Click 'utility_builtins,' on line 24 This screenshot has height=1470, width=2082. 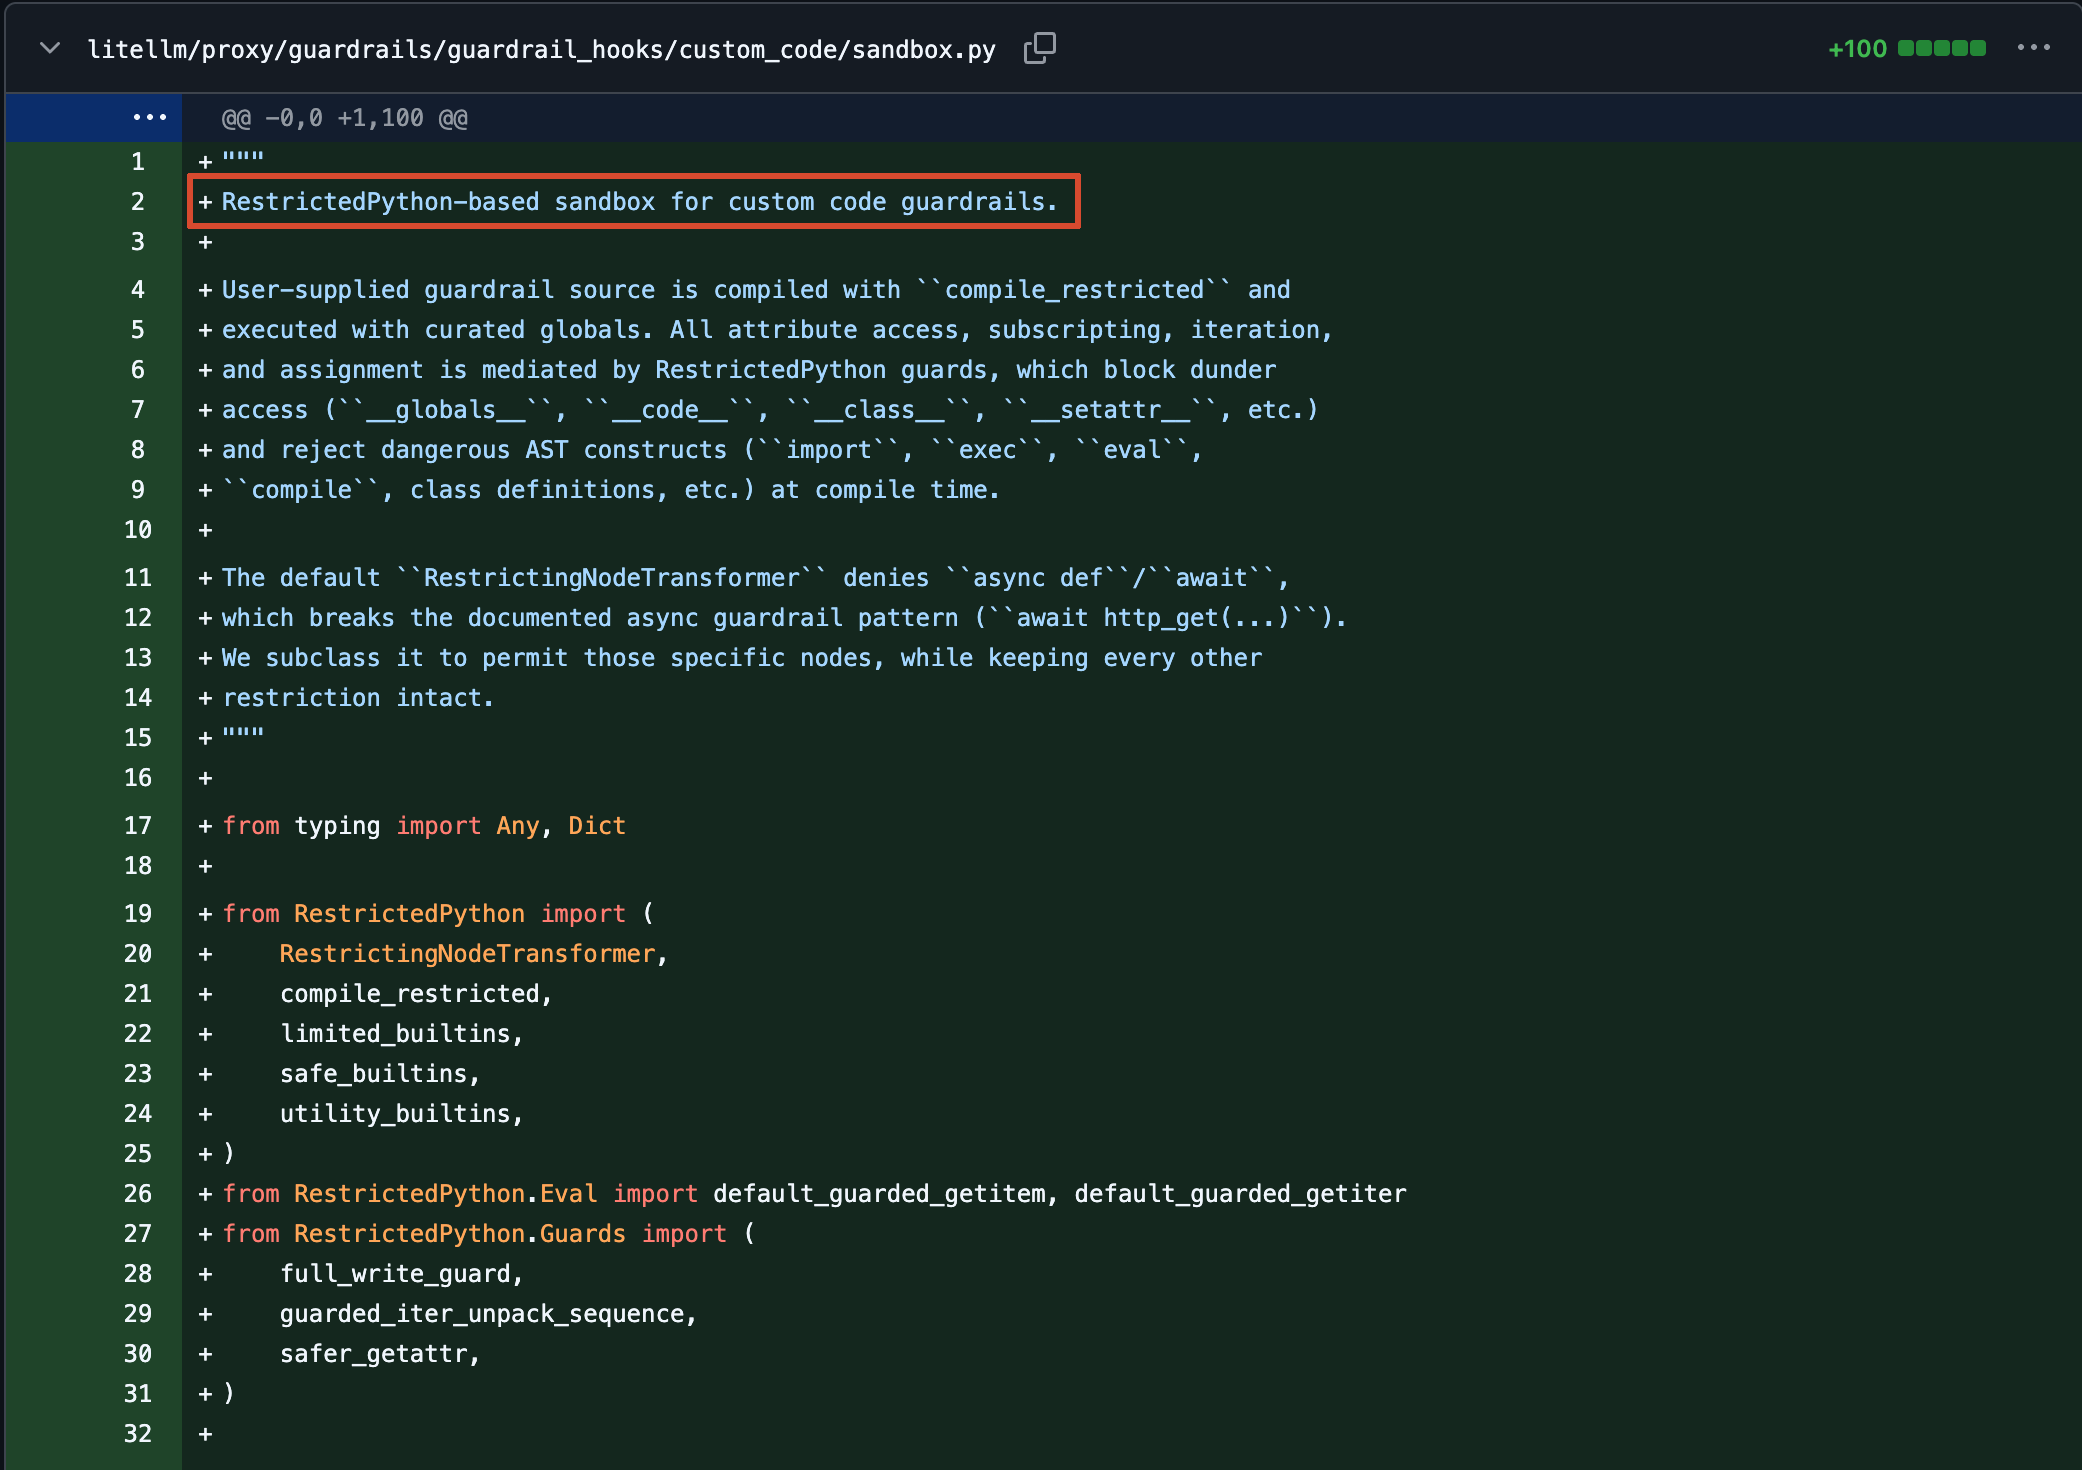tap(402, 1114)
